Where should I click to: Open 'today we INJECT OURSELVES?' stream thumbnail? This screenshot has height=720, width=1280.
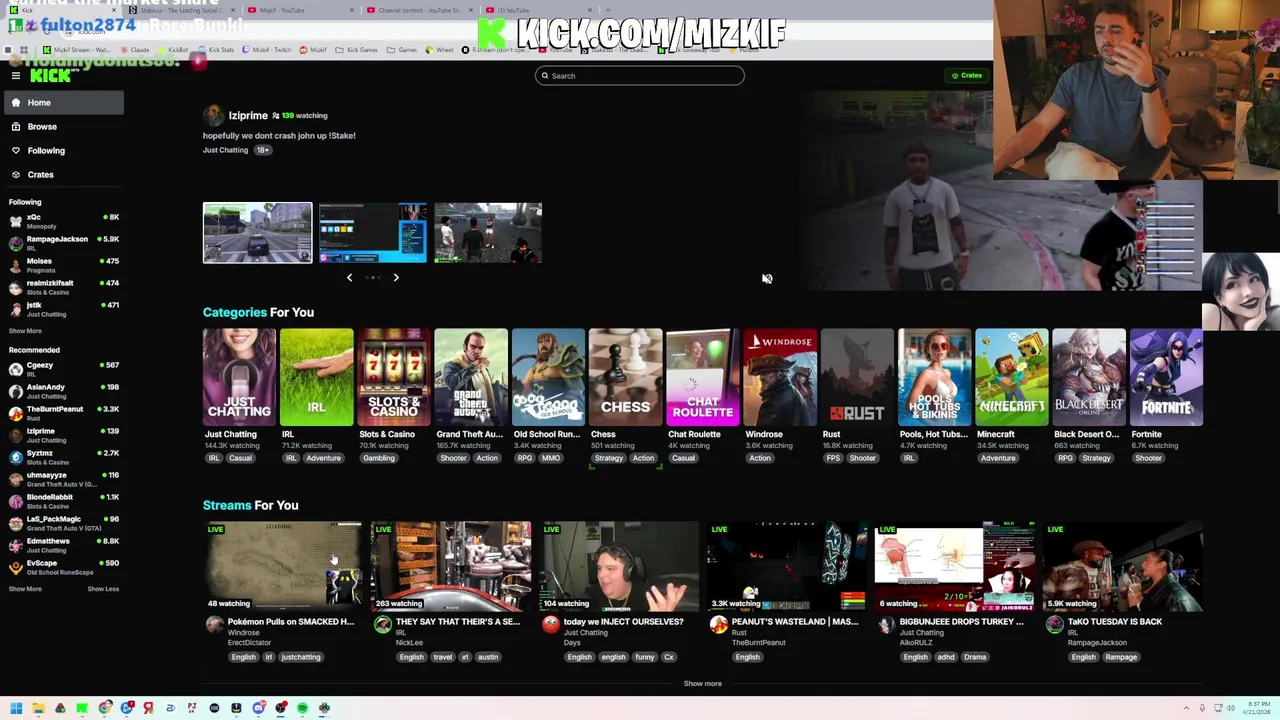pos(619,566)
